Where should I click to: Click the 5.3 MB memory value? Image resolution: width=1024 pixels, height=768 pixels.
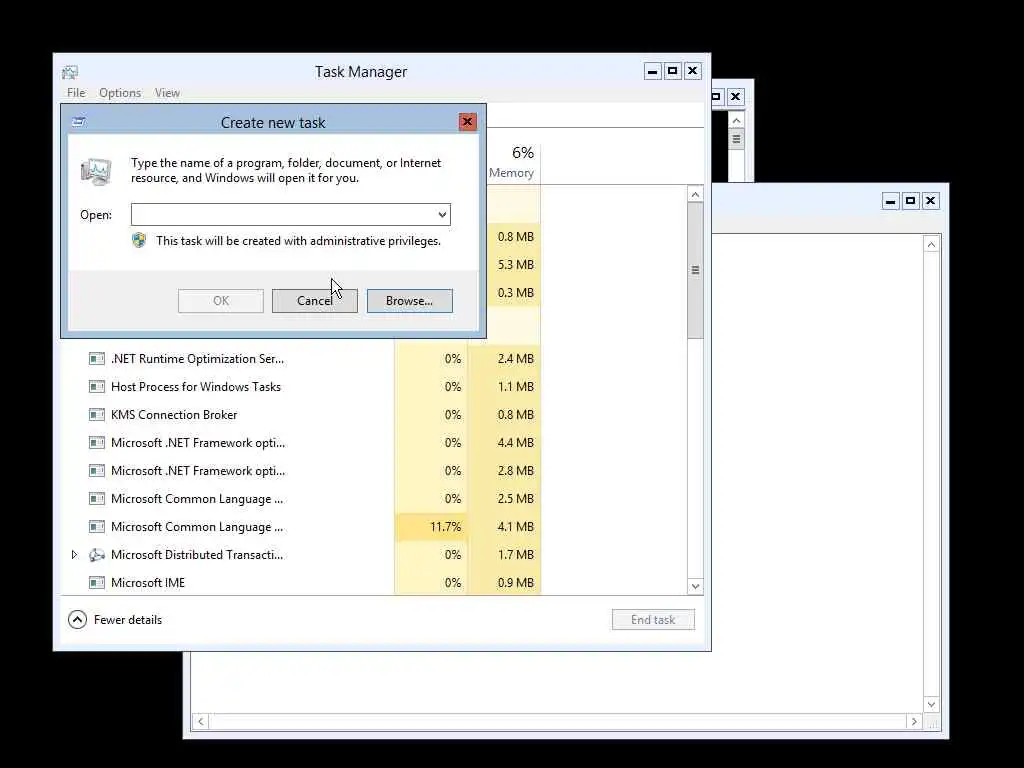coord(515,264)
